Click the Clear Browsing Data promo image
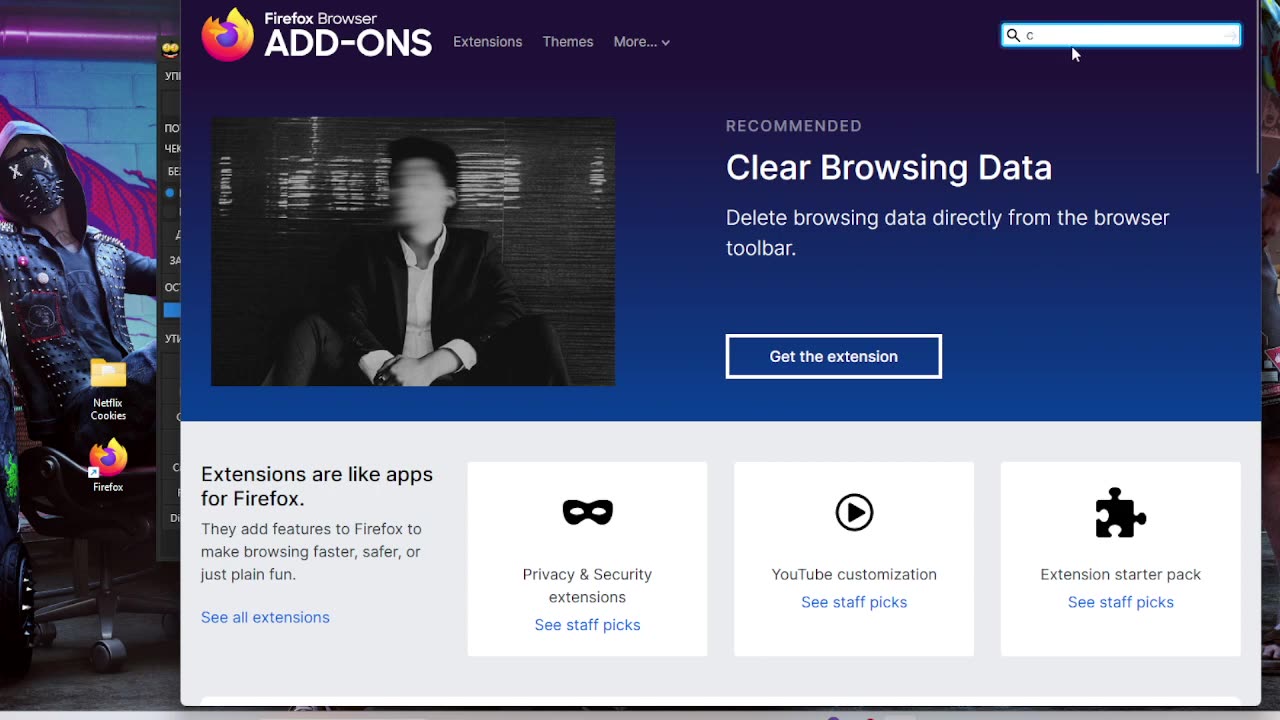Image resolution: width=1280 pixels, height=720 pixels. tap(413, 251)
